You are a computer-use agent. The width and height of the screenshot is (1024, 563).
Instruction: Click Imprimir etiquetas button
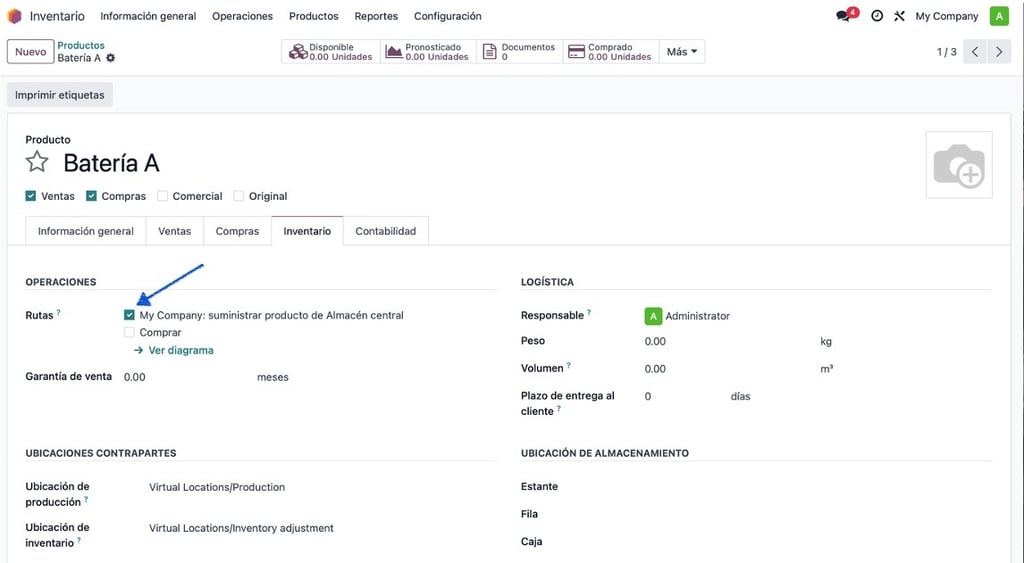(x=59, y=95)
